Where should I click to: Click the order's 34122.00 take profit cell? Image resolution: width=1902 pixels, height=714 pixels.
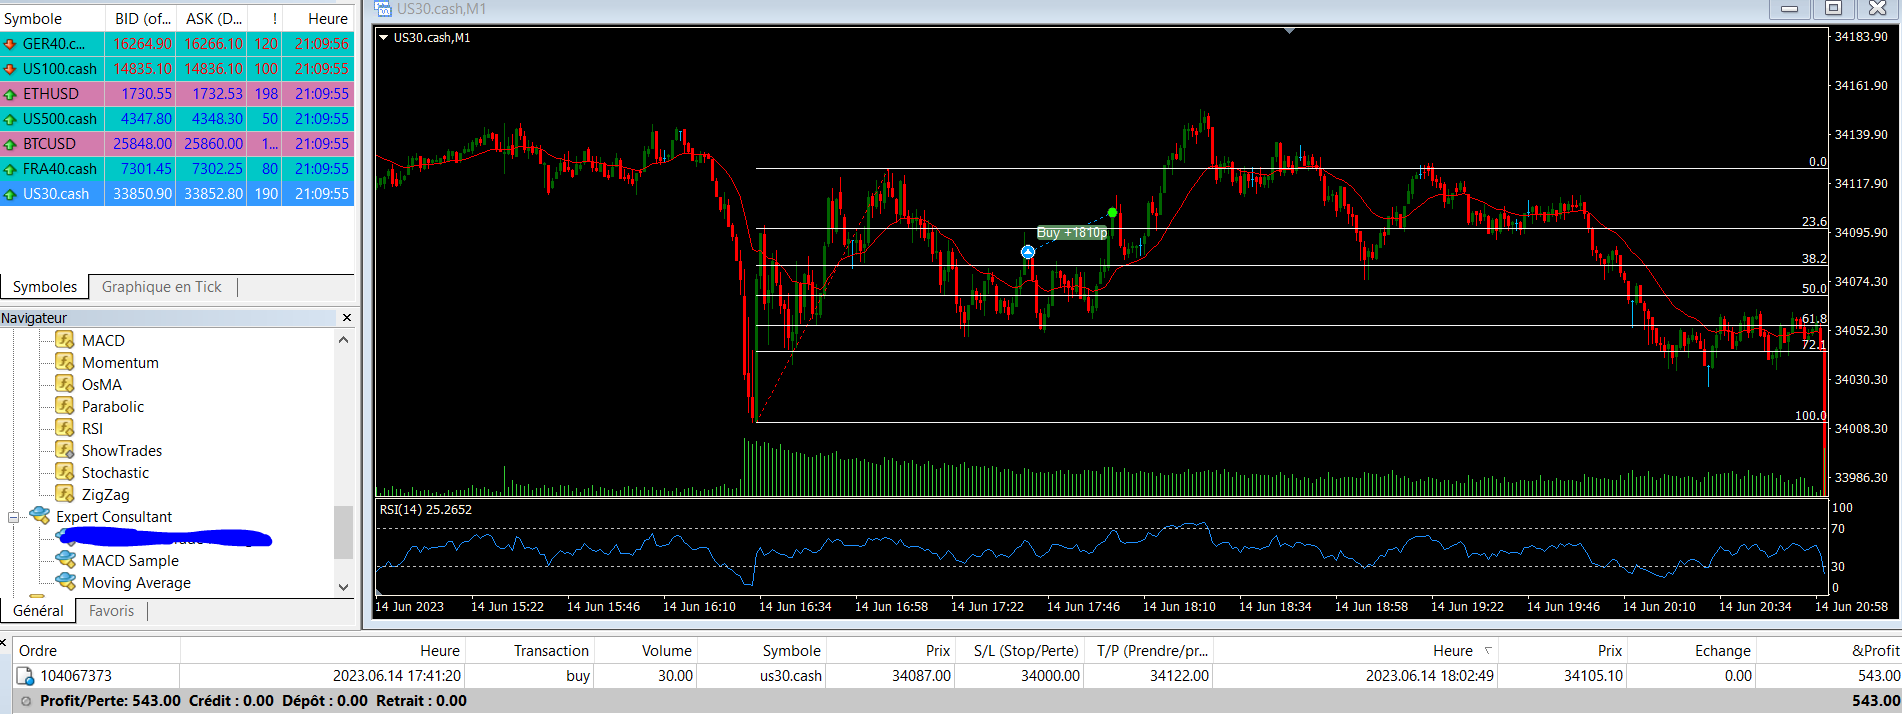(x=1148, y=676)
